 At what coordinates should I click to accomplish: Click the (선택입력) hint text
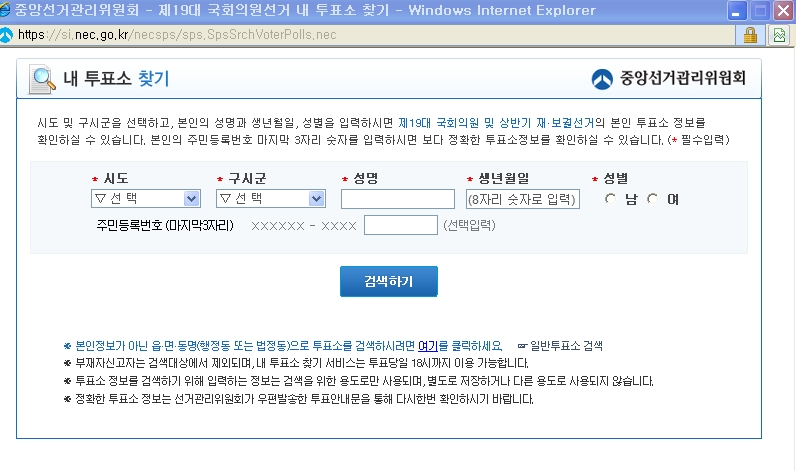[469, 225]
